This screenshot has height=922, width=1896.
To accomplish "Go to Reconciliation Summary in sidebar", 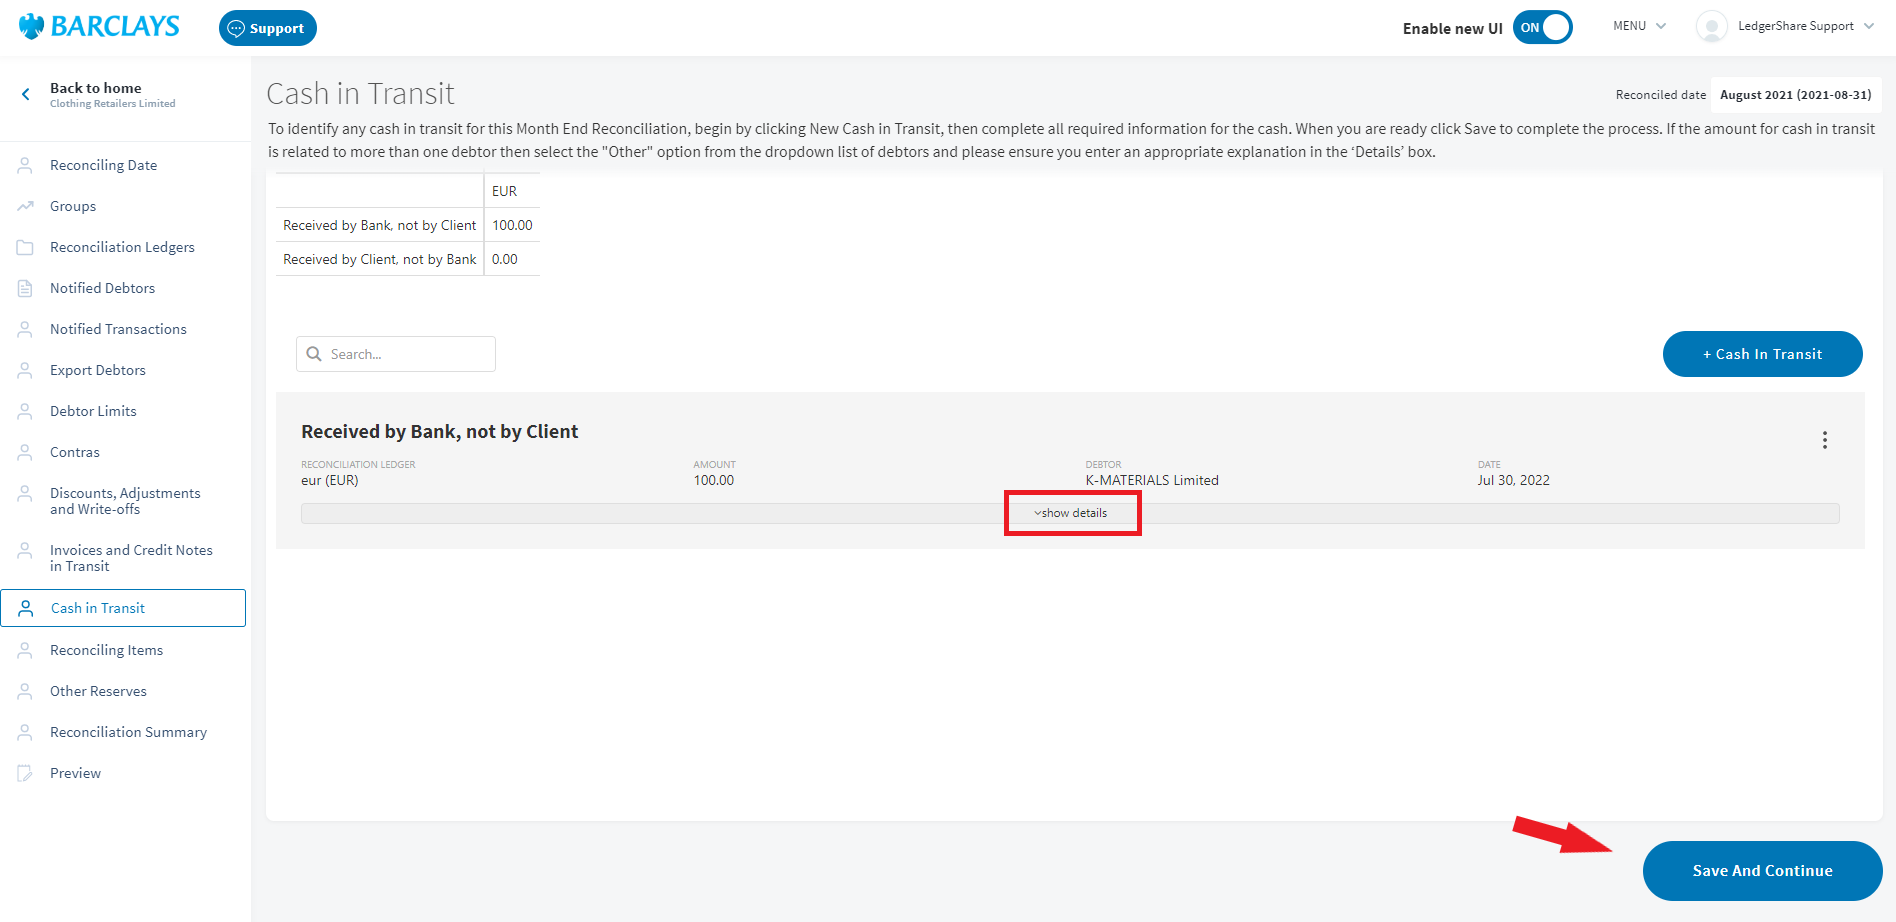I will tap(128, 732).
